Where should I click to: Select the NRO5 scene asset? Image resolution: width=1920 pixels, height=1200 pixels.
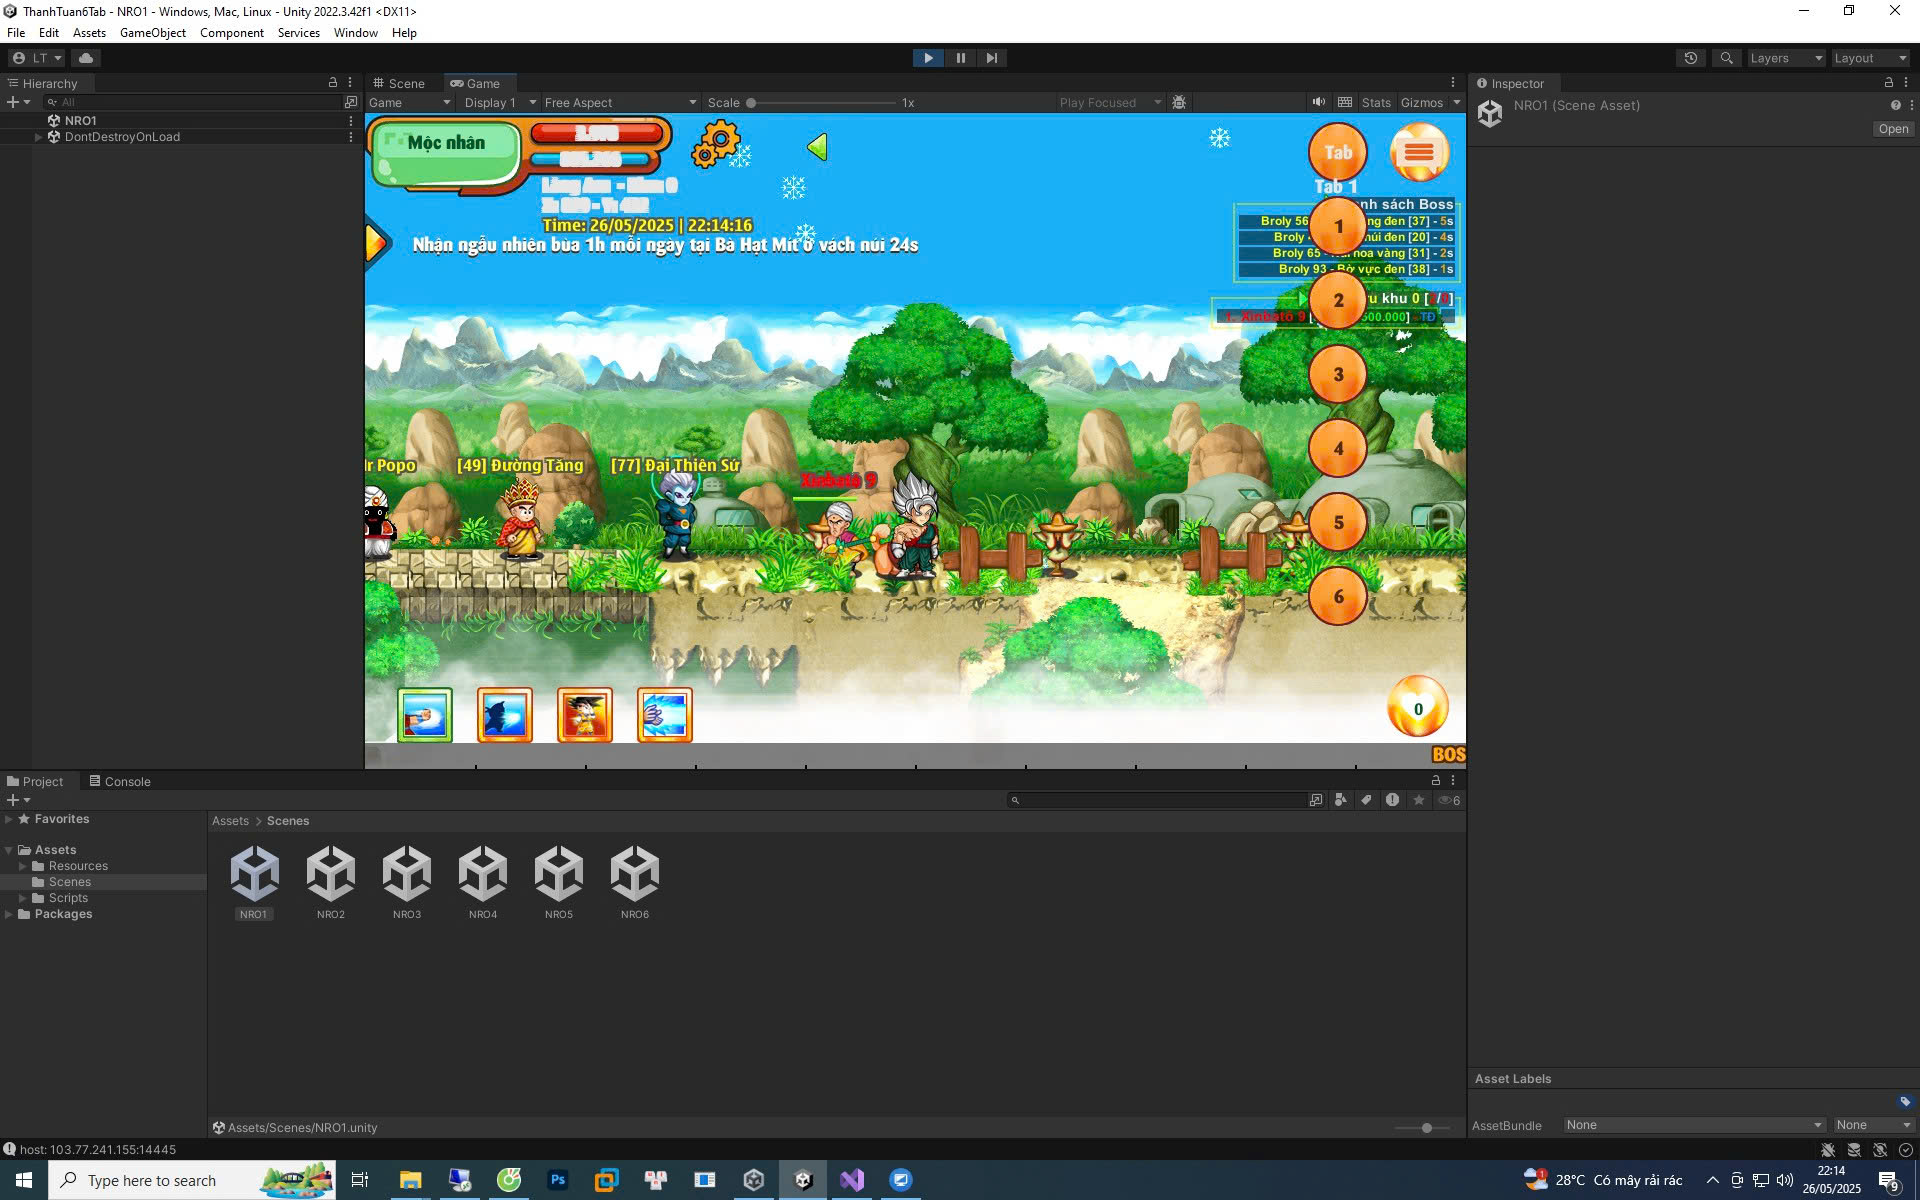coord(559,882)
